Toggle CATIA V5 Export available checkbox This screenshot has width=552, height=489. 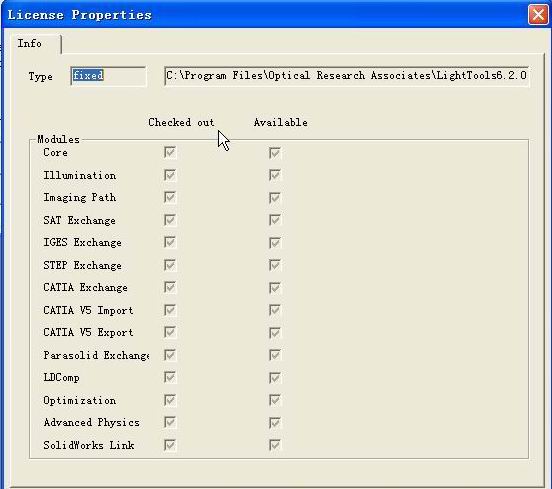(x=275, y=333)
